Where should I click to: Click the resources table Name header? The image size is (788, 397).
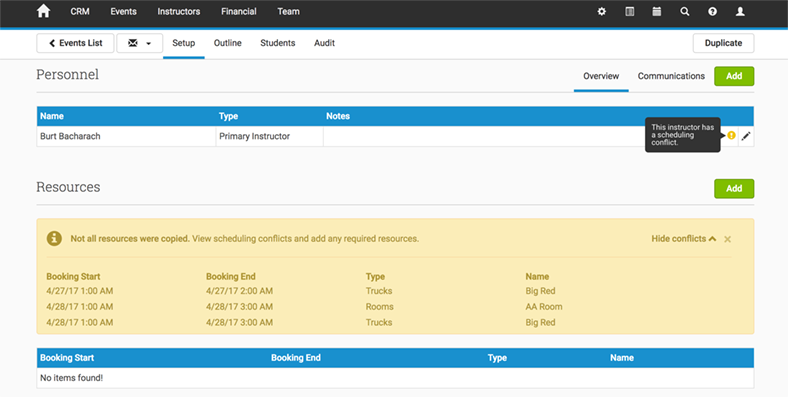[x=622, y=358]
